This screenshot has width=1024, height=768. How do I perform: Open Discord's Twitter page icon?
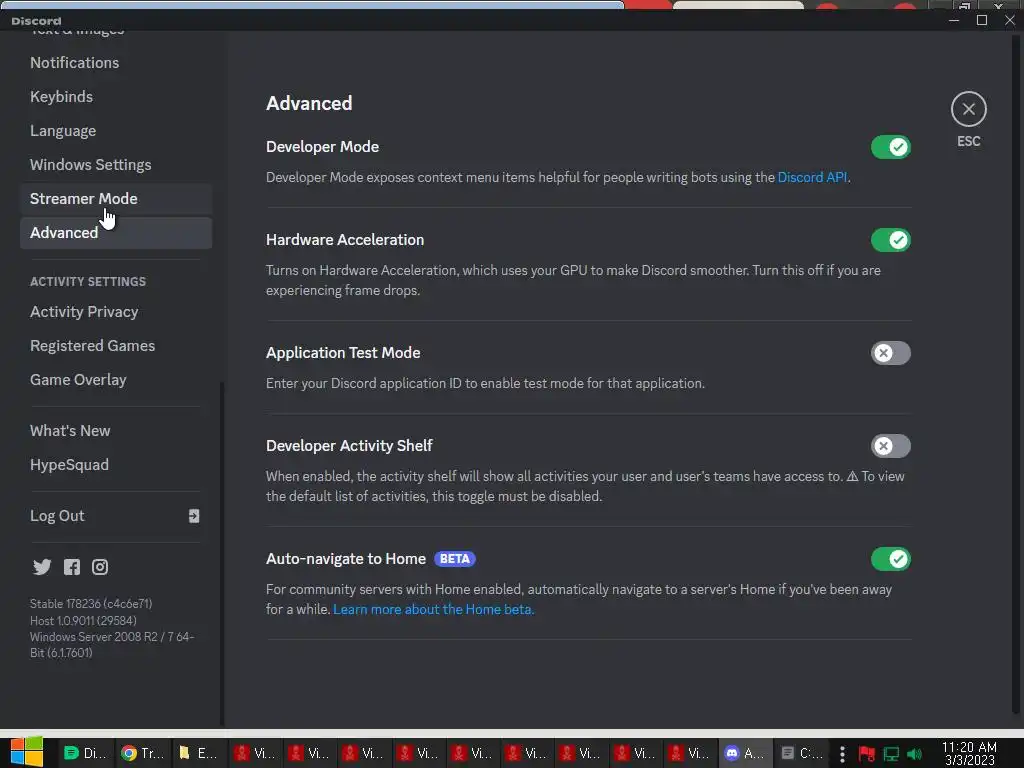pos(42,567)
